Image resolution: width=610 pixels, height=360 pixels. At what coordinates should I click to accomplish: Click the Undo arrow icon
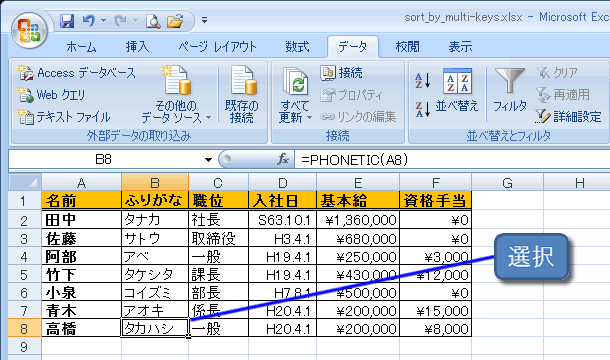pyautogui.click(x=89, y=21)
